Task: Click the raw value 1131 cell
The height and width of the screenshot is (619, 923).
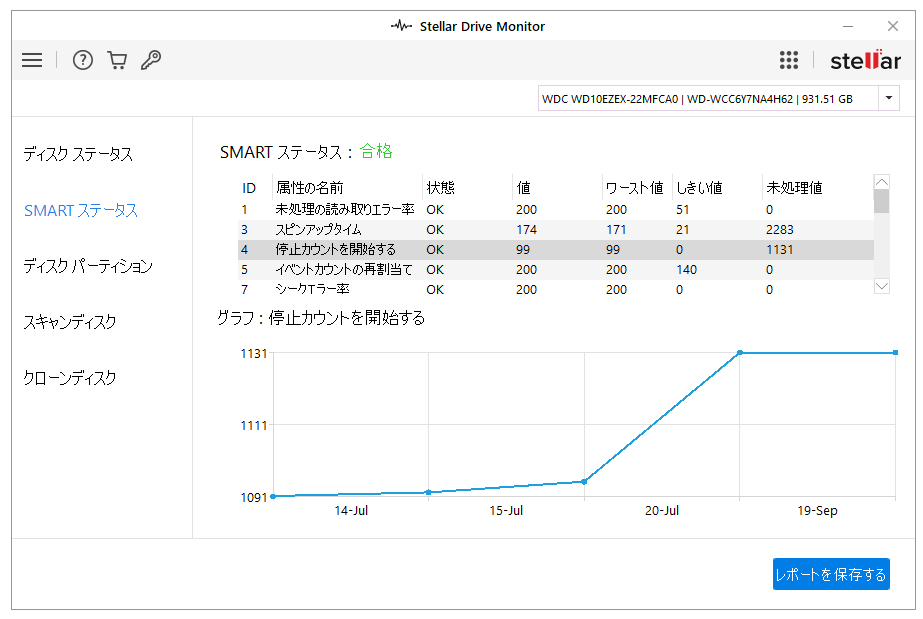Action: pos(779,249)
